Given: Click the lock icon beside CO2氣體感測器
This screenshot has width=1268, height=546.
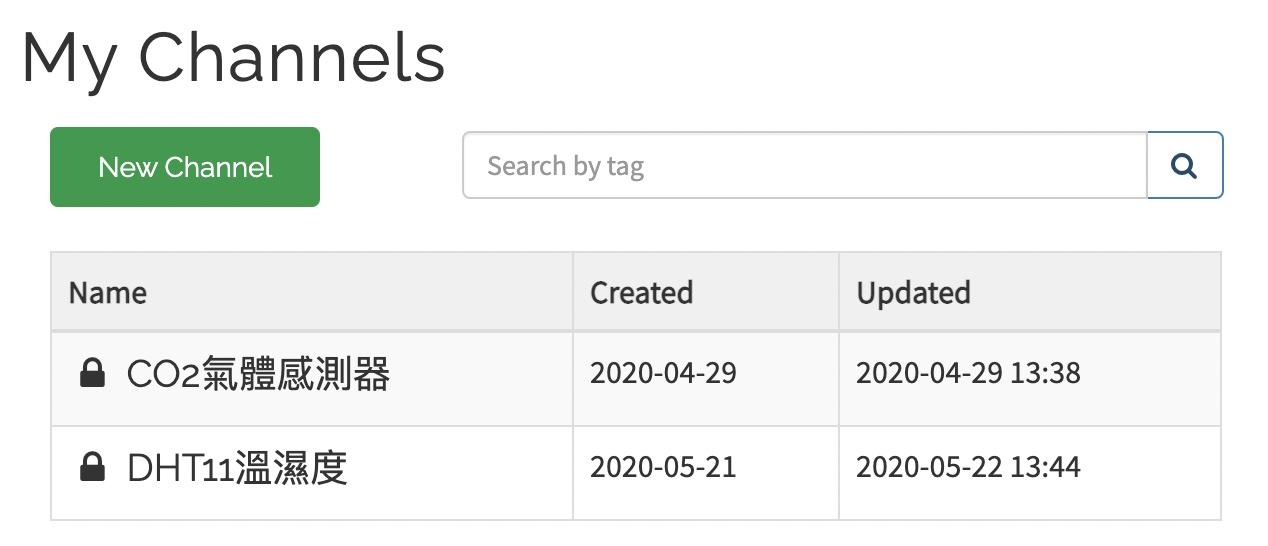Looking at the screenshot, I should coord(92,374).
